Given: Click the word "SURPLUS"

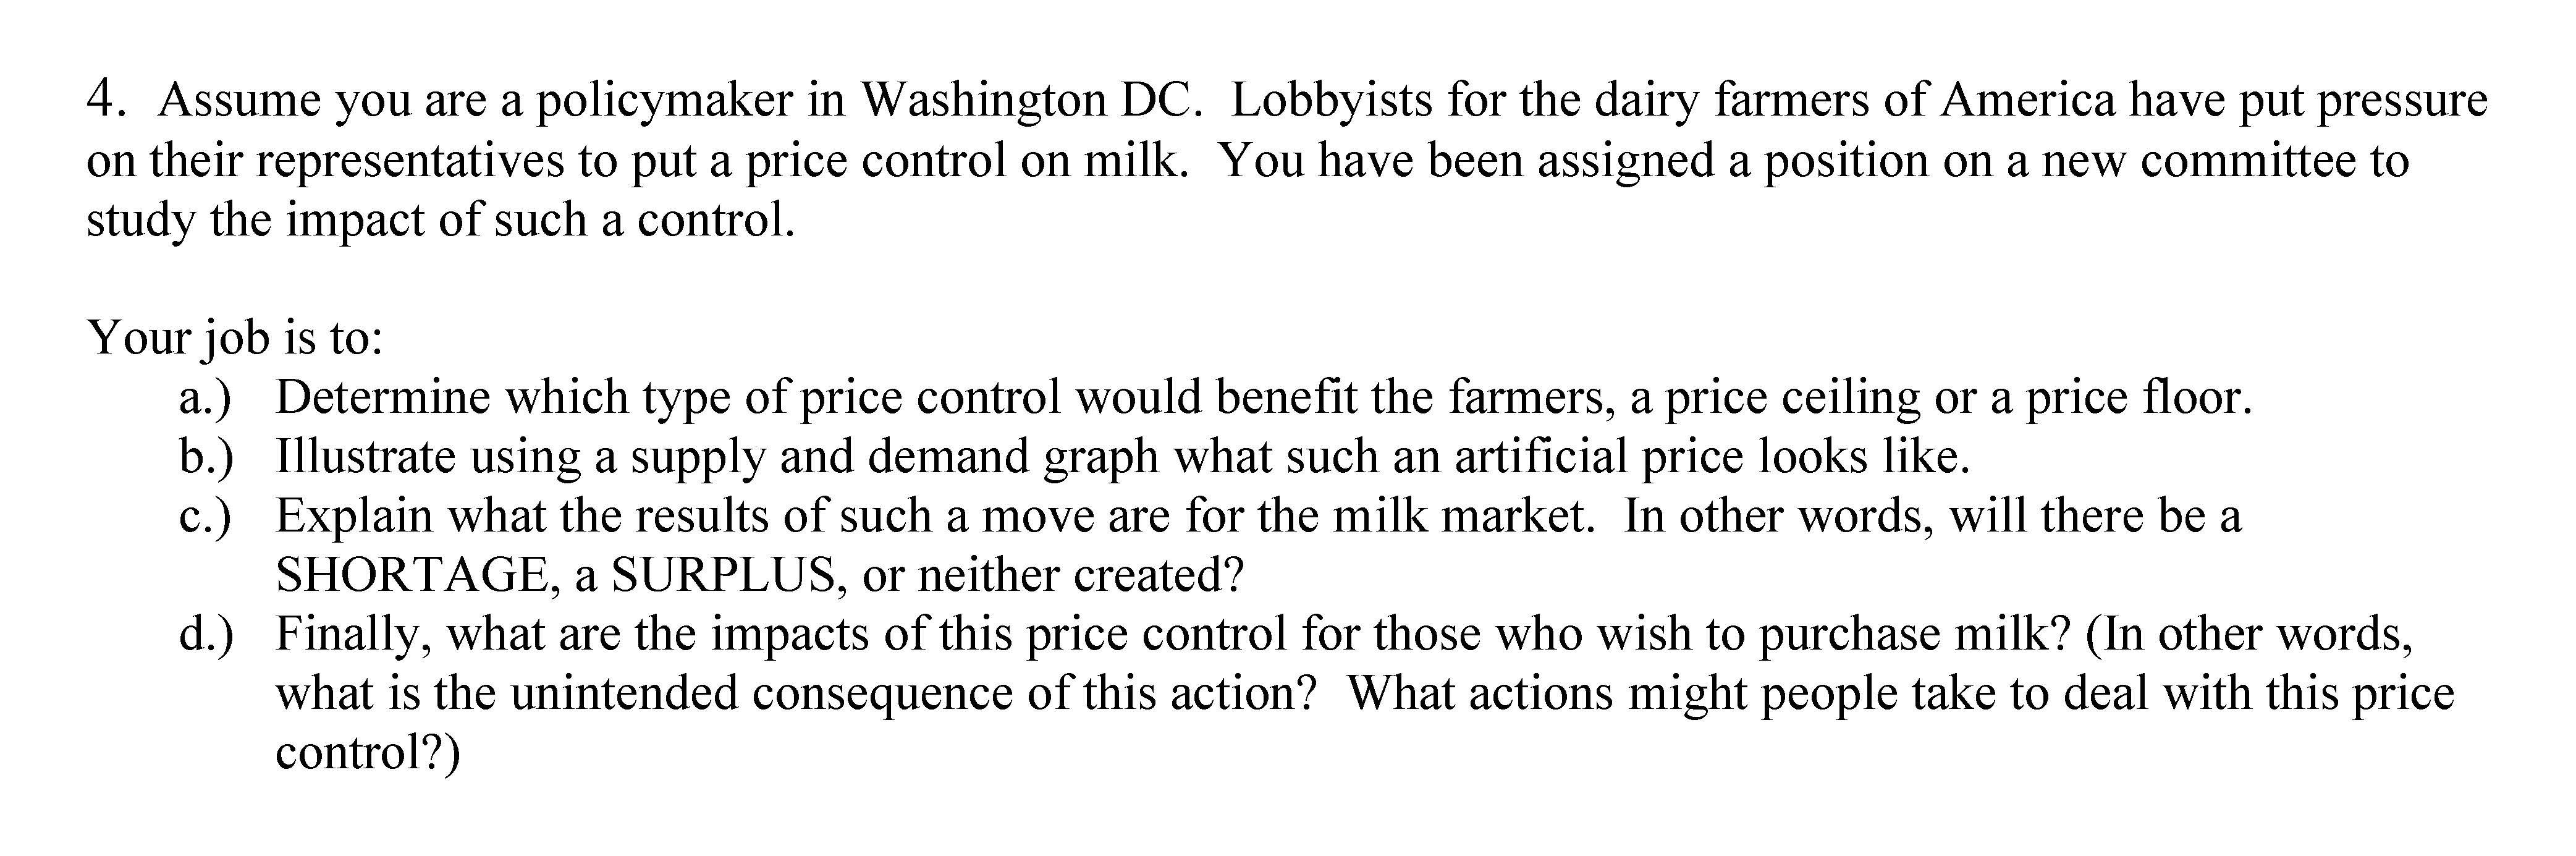Looking at the screenshot, I should coord(723,575).
